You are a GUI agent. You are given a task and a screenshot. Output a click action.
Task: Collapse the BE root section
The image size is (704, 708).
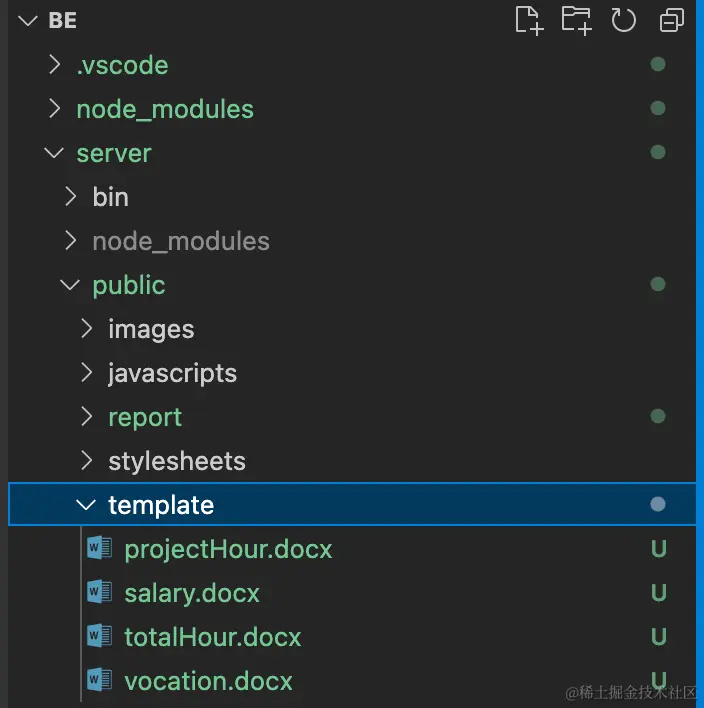pyautogui.click(x=27, y=21)
